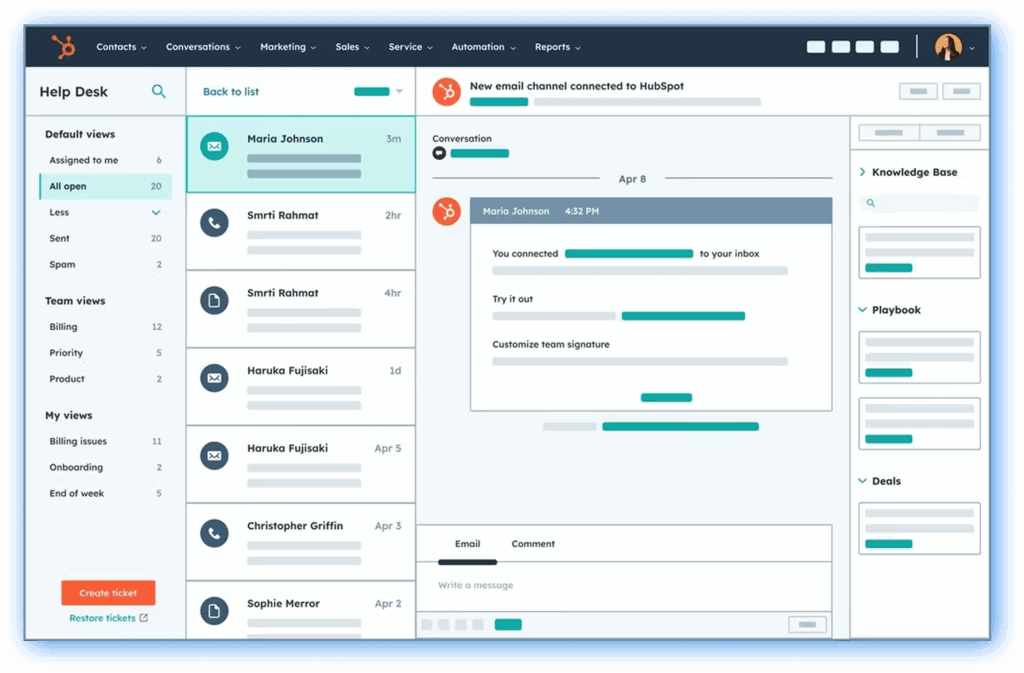The image size is (1024, 673).
Task: Open the Reports menu
Action: tap(558, 47)
